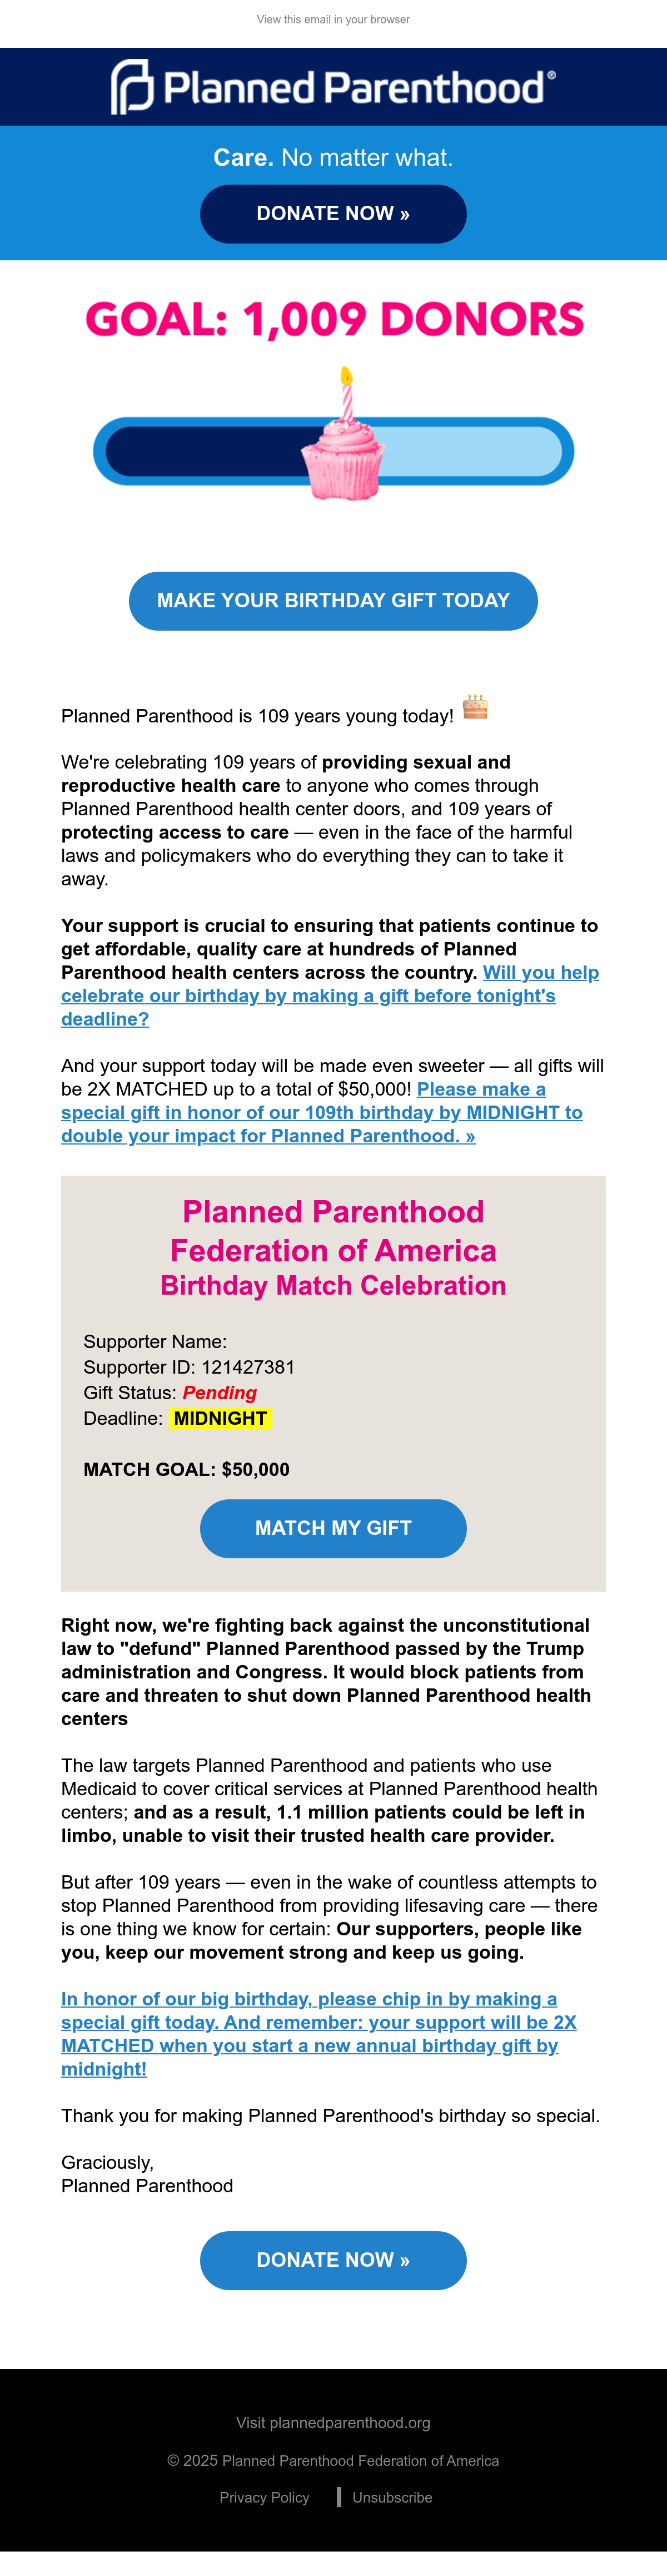Visit plannedparenthood.org footer link
Image resolution: width=667 pixels, height=2576 pixels.
click(x=333, y=2422)
